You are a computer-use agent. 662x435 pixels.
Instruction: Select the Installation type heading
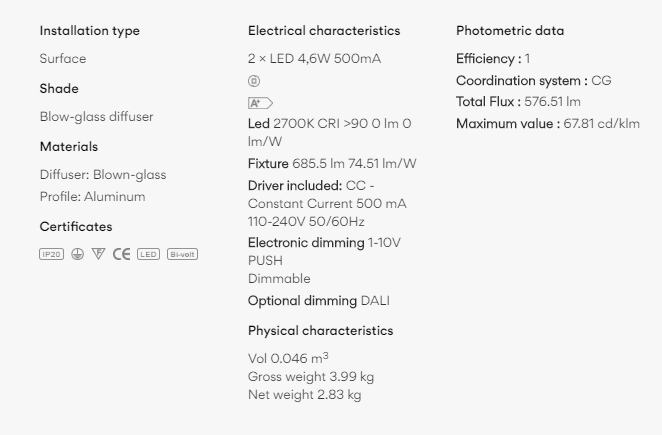(x=90, y=31)
